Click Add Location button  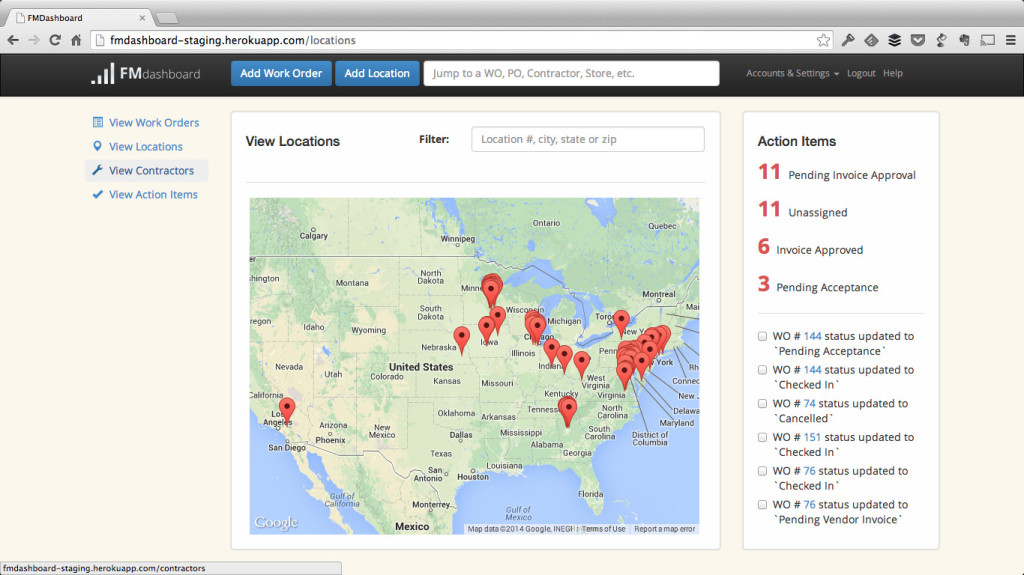(377, 73)
